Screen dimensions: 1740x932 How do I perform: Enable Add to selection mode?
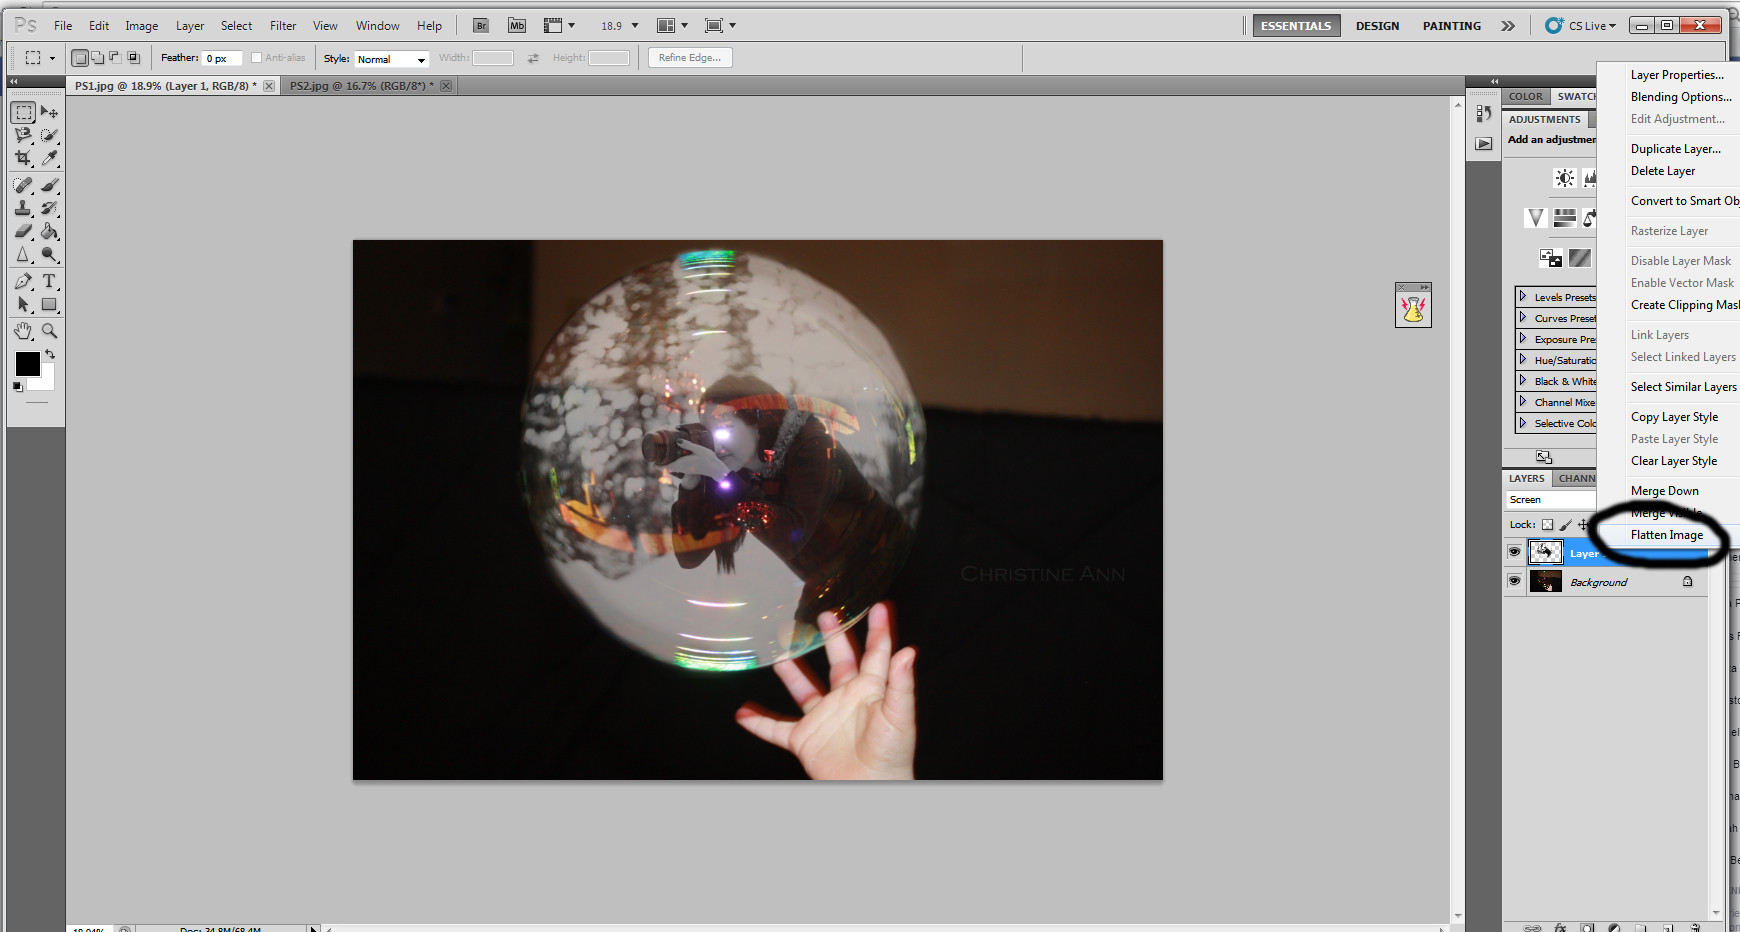coord(98,58)
